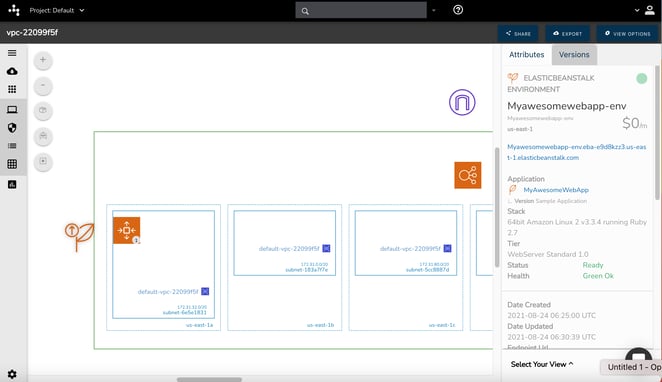
Task: Open the cloud upload sidebar icon
Action: (x=12, y=71)
